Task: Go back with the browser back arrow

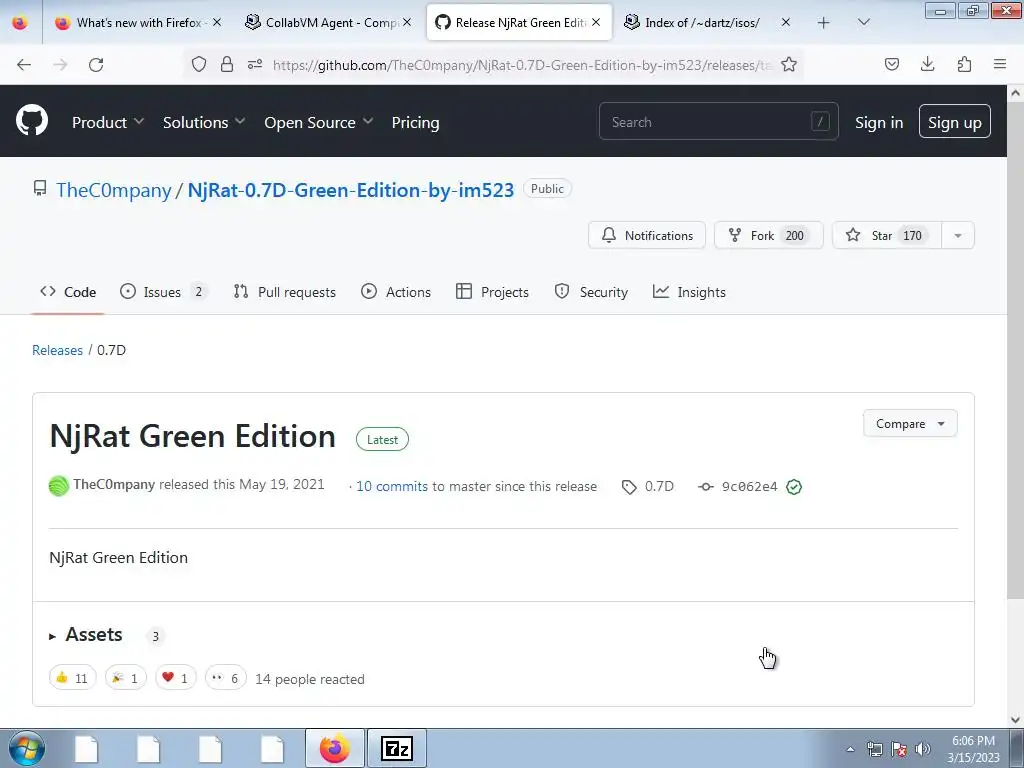Action: [24, 64]
